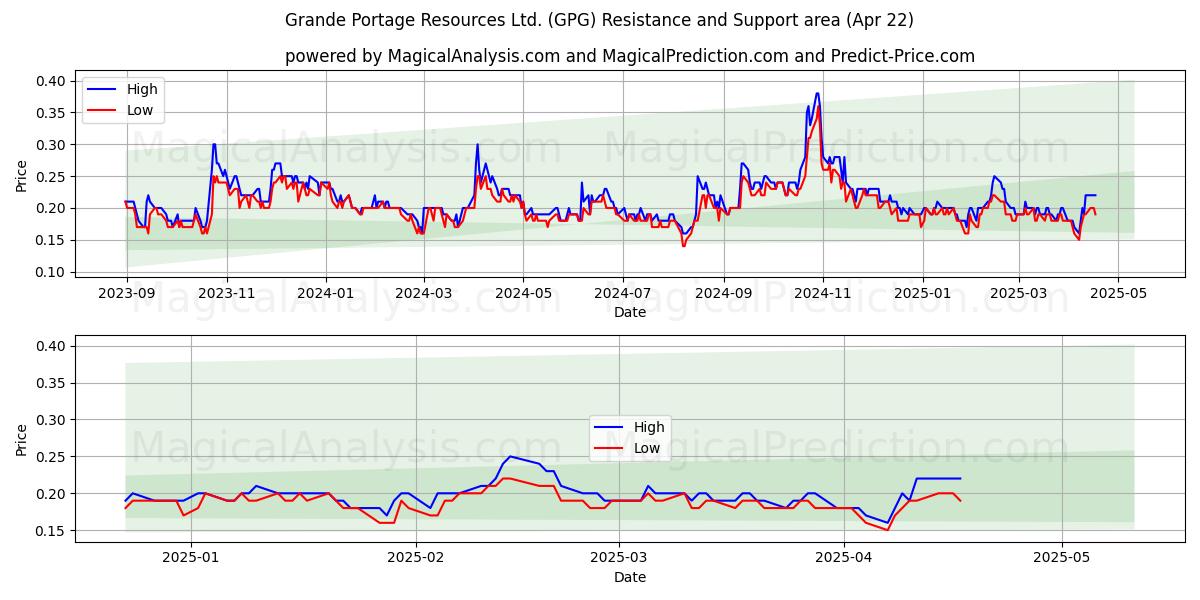Image resolution: width=1200 pixels, height=600 pixels.
Task: Click the top chart 'Price' y-axis label
Action: [22, 176]
